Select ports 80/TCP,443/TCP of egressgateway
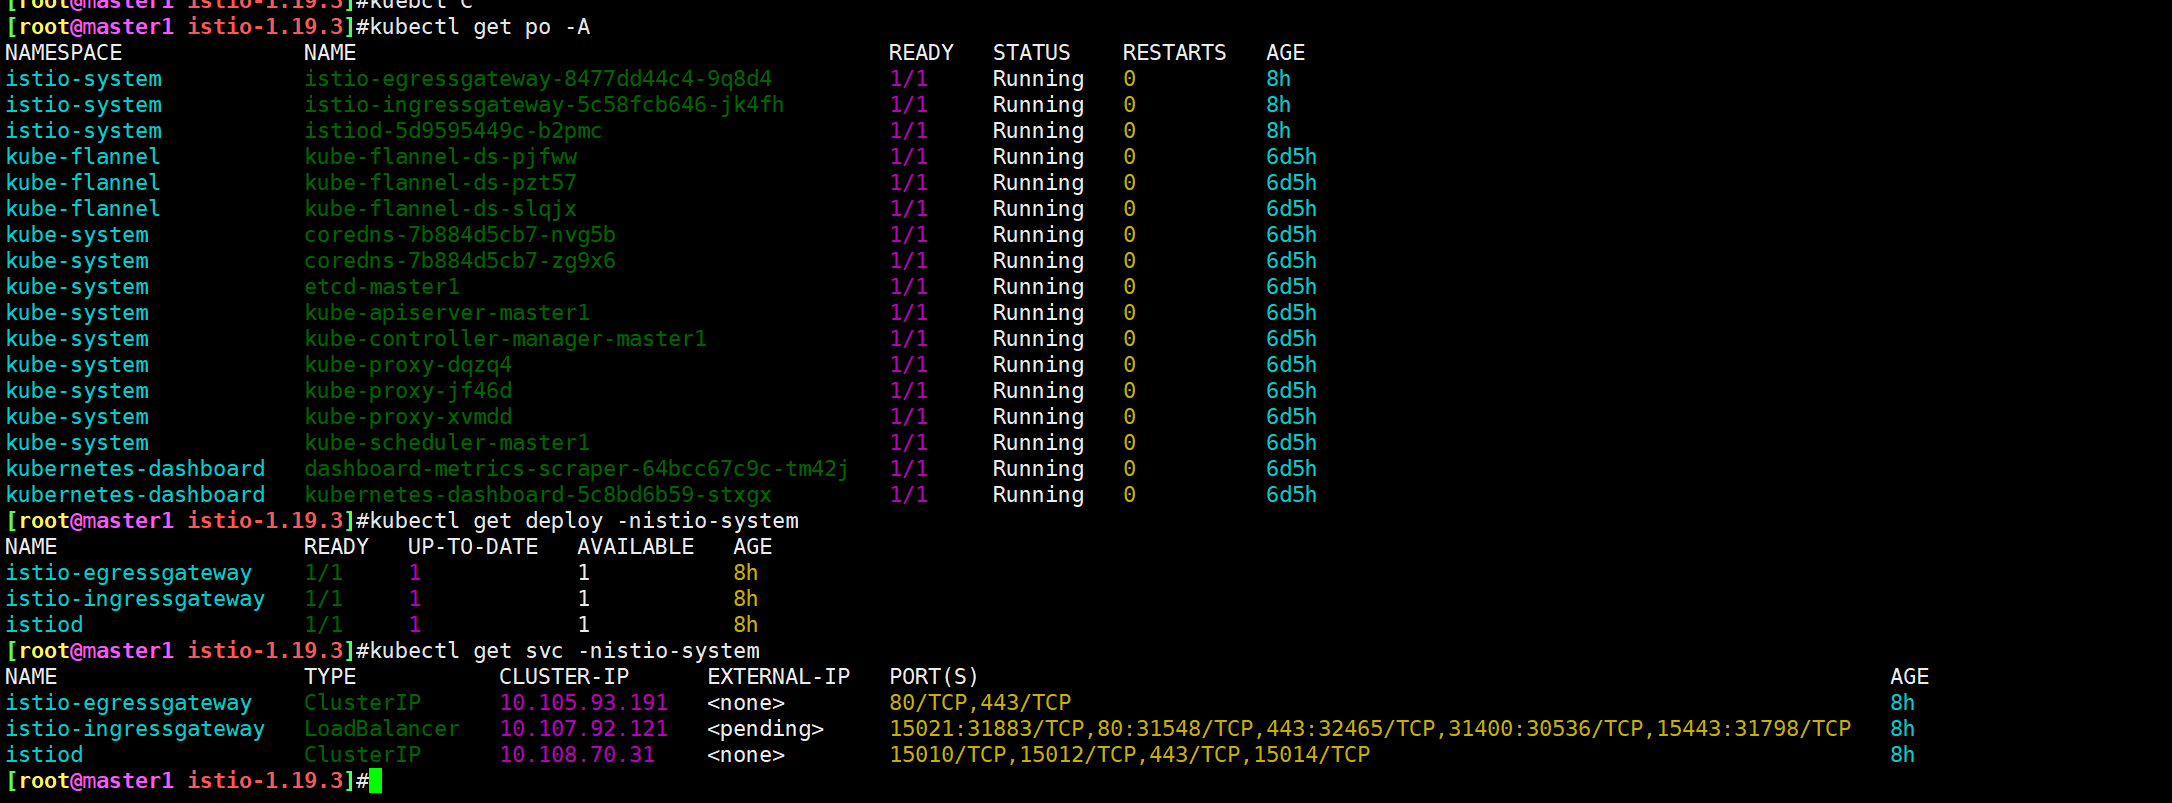 [x=980, y=703]
